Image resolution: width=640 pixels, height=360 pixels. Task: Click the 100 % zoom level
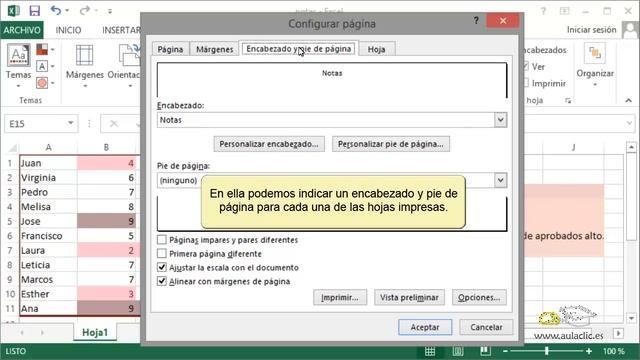click(614, 351)
